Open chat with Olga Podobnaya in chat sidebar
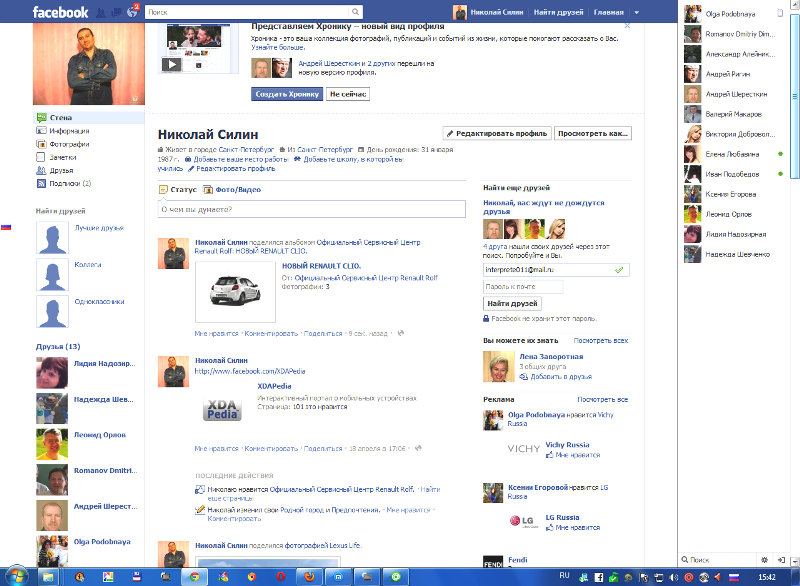 [x=732, y=14]
